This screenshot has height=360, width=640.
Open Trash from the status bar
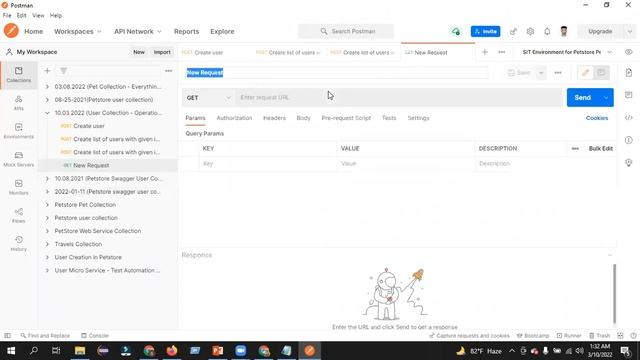(600, 336)
